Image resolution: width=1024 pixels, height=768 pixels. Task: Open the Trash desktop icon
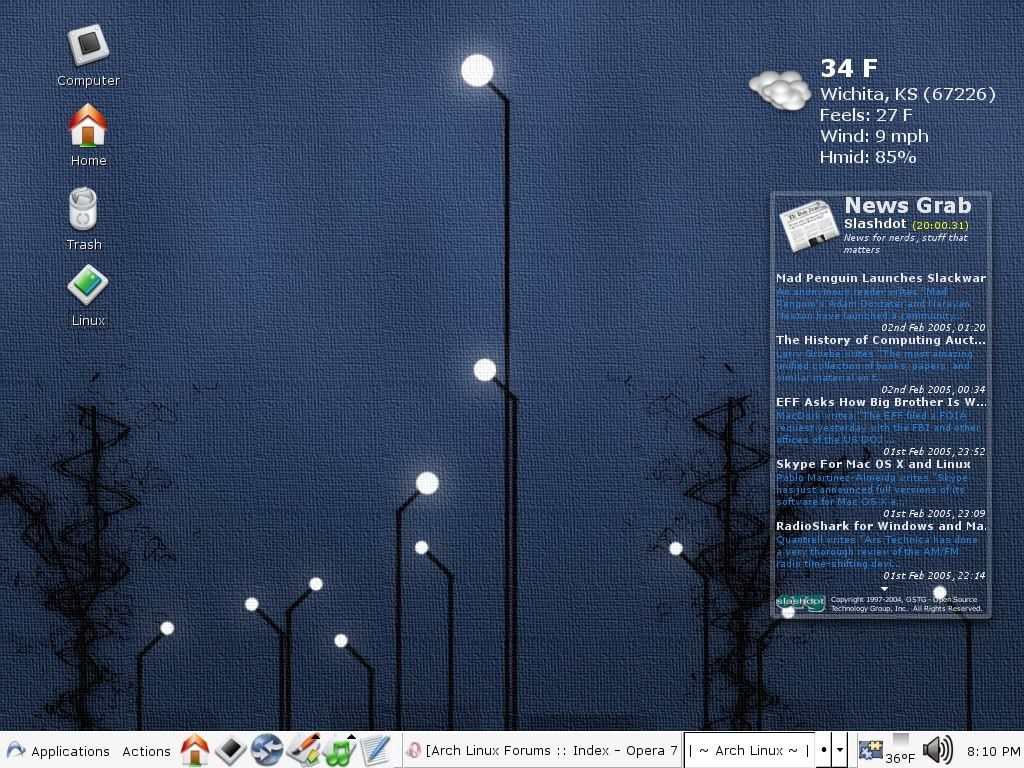(84, 219)
